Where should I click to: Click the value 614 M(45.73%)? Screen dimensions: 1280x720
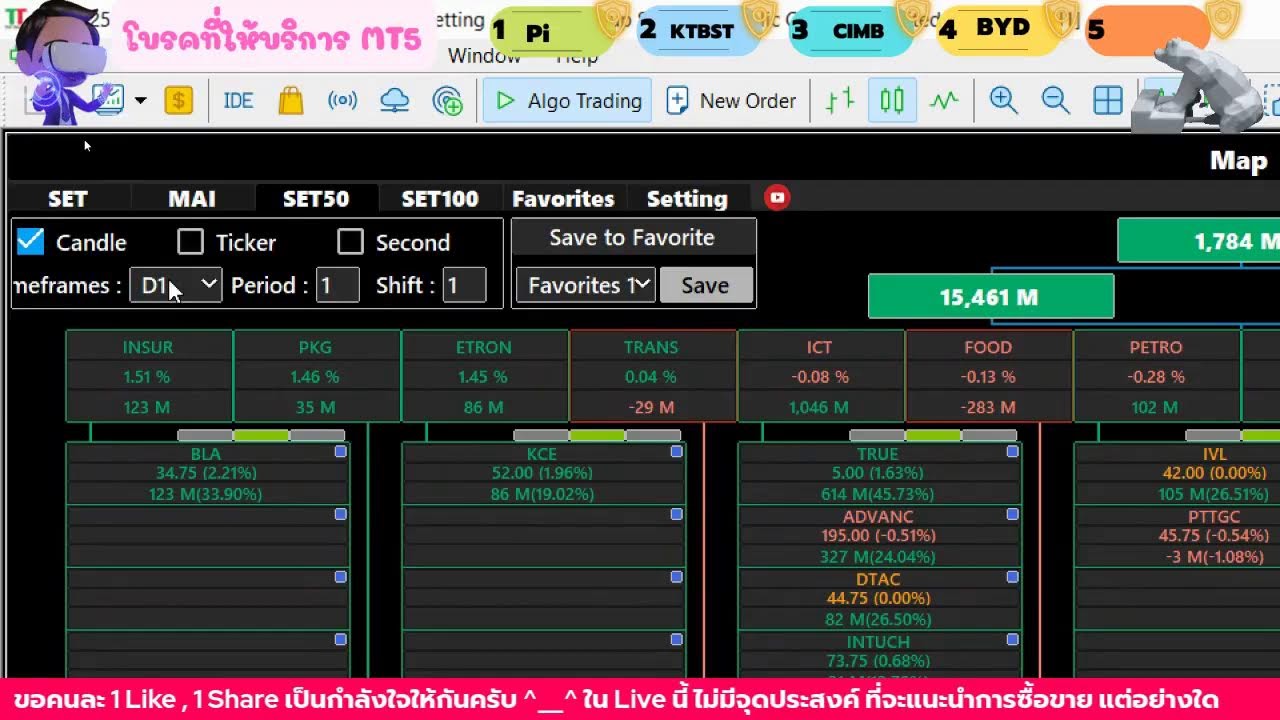878,494
